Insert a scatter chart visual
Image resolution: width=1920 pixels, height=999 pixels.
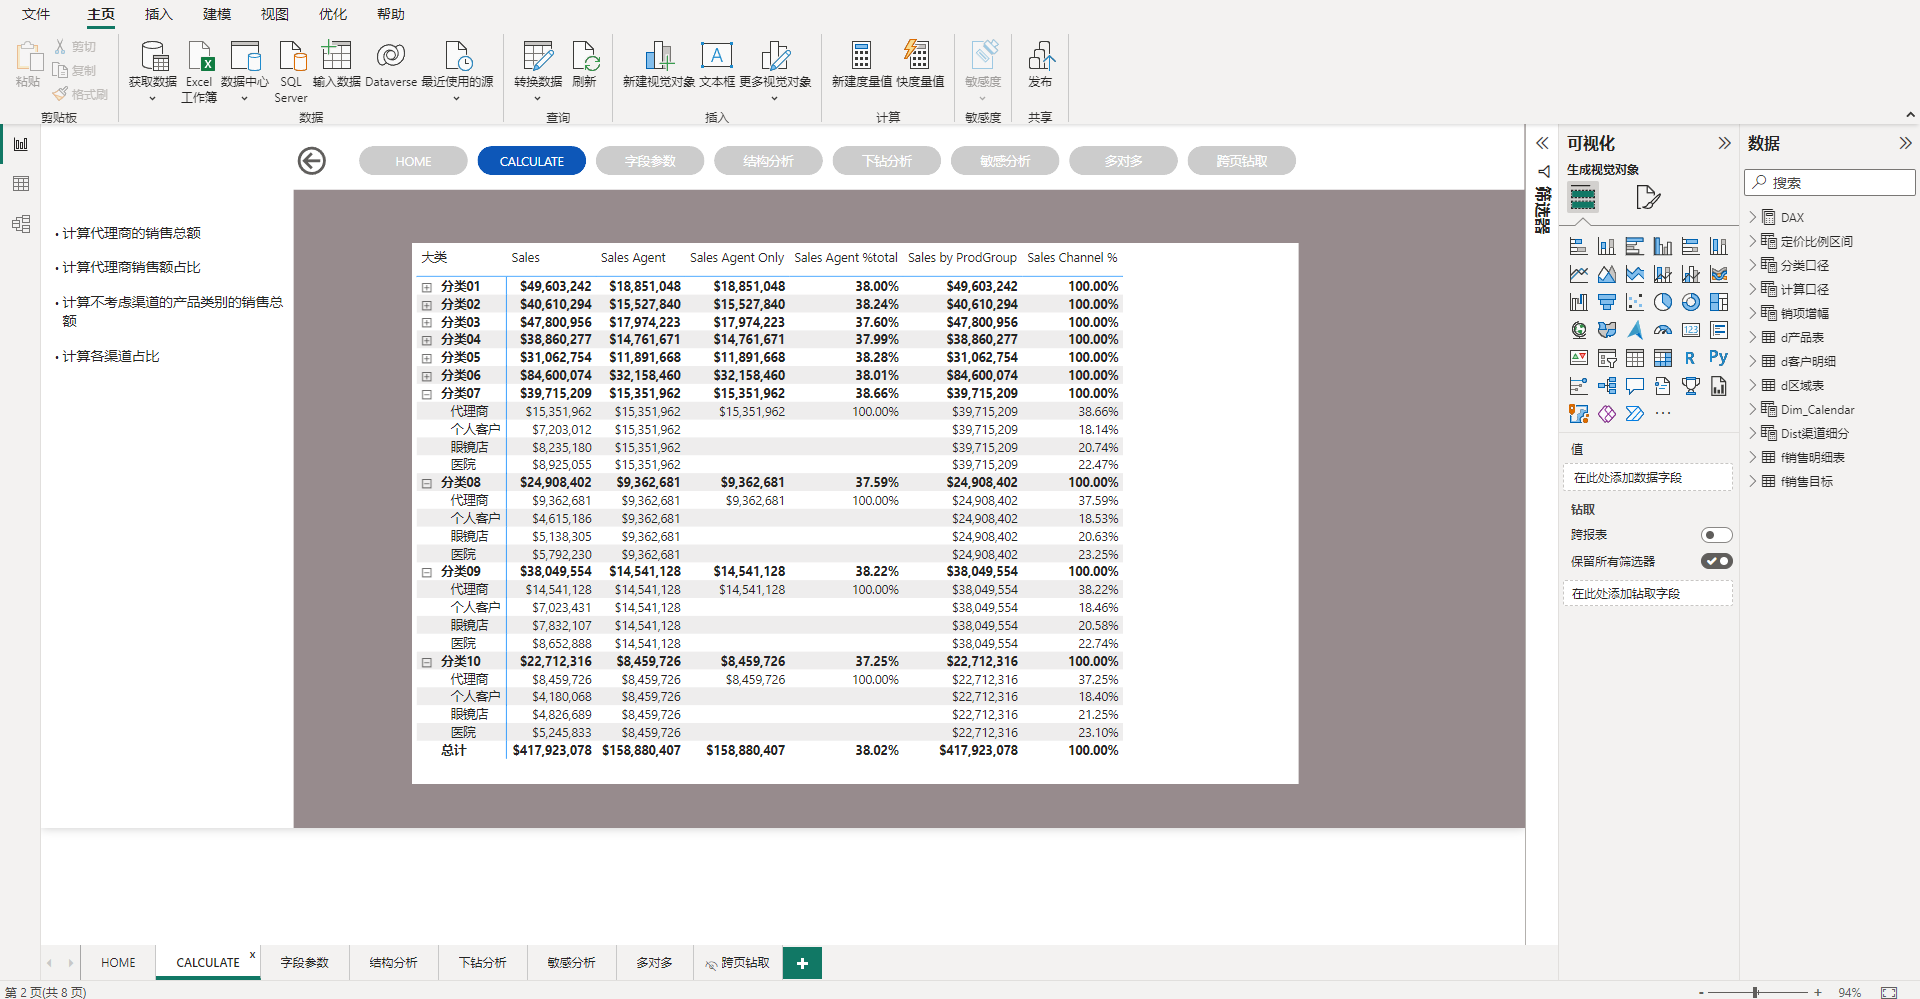click(1635, 302)
